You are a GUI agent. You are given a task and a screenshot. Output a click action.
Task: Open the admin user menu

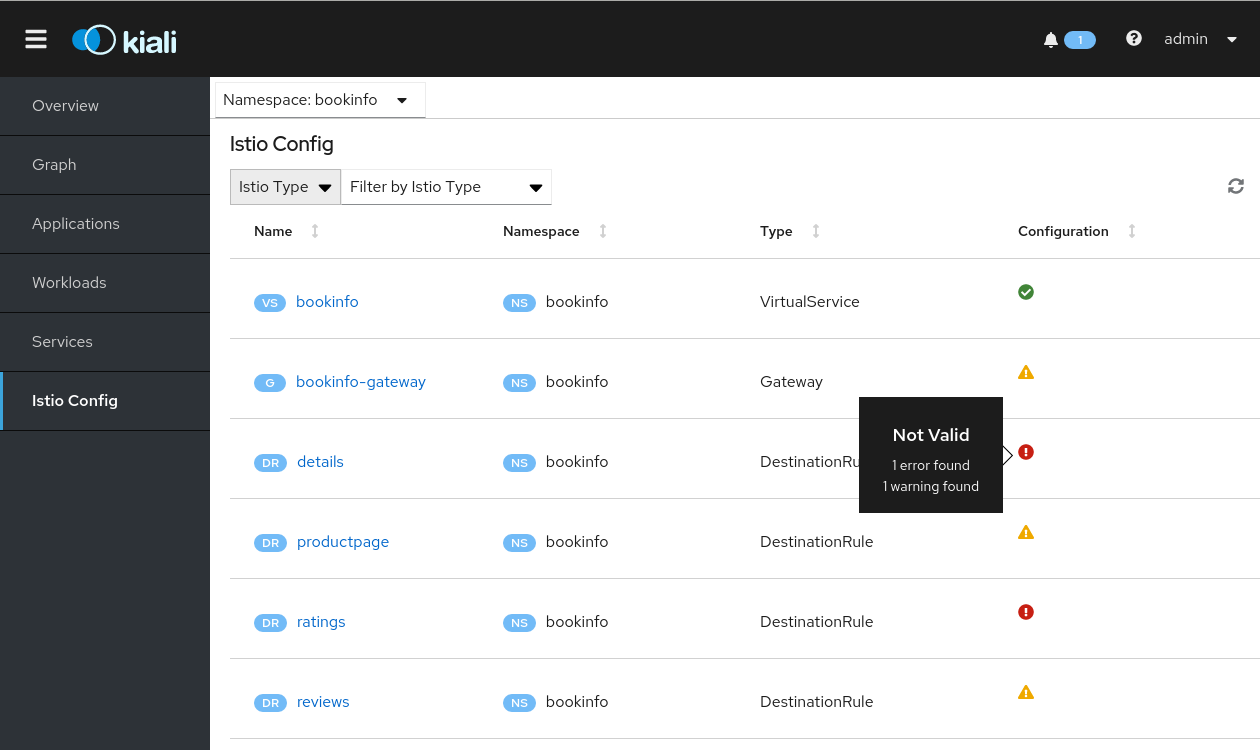(x=1201, y=39)
